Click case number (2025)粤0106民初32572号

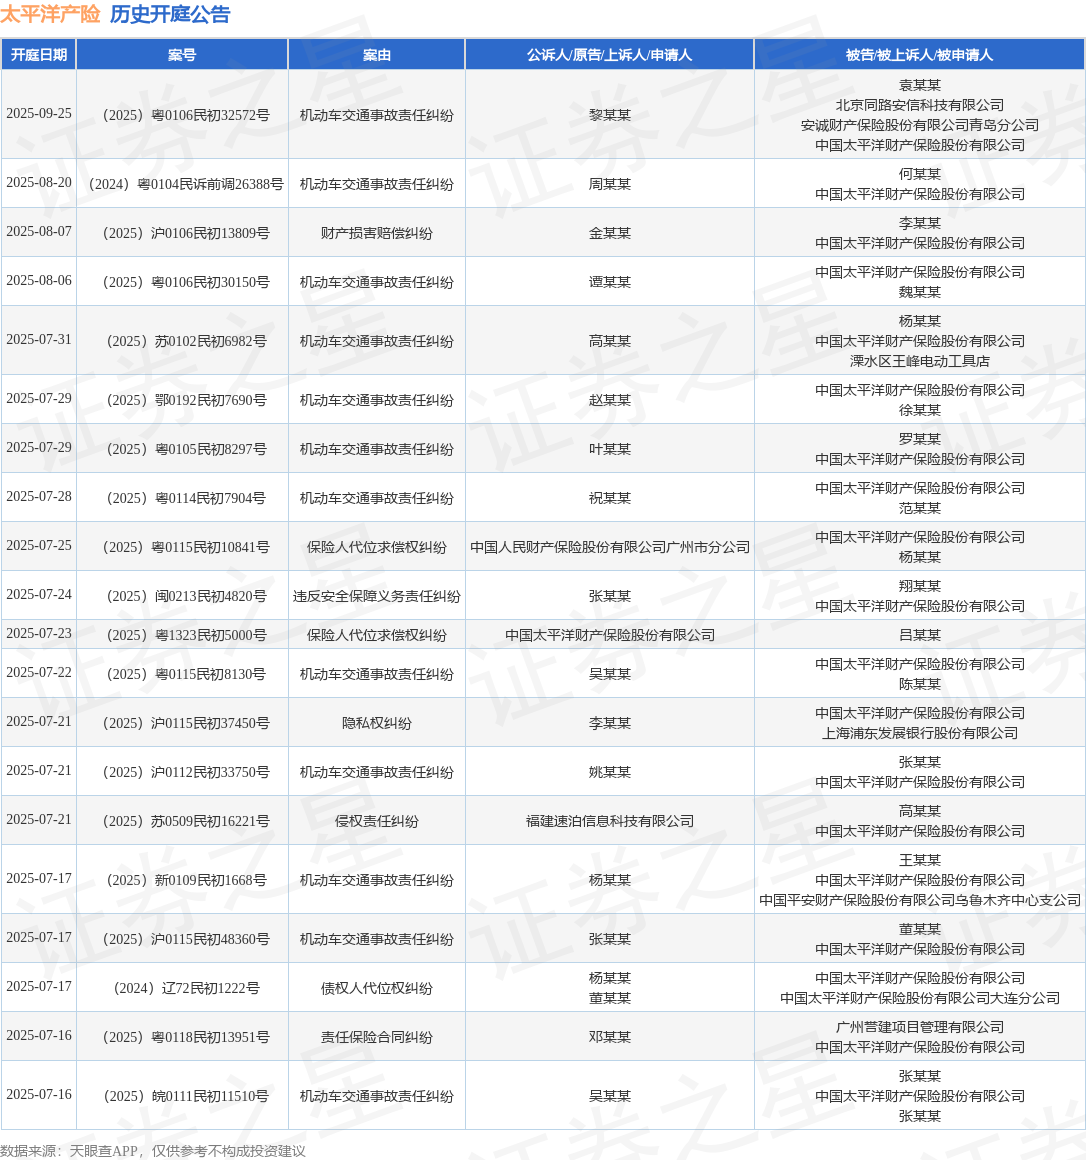click(186, 115)
